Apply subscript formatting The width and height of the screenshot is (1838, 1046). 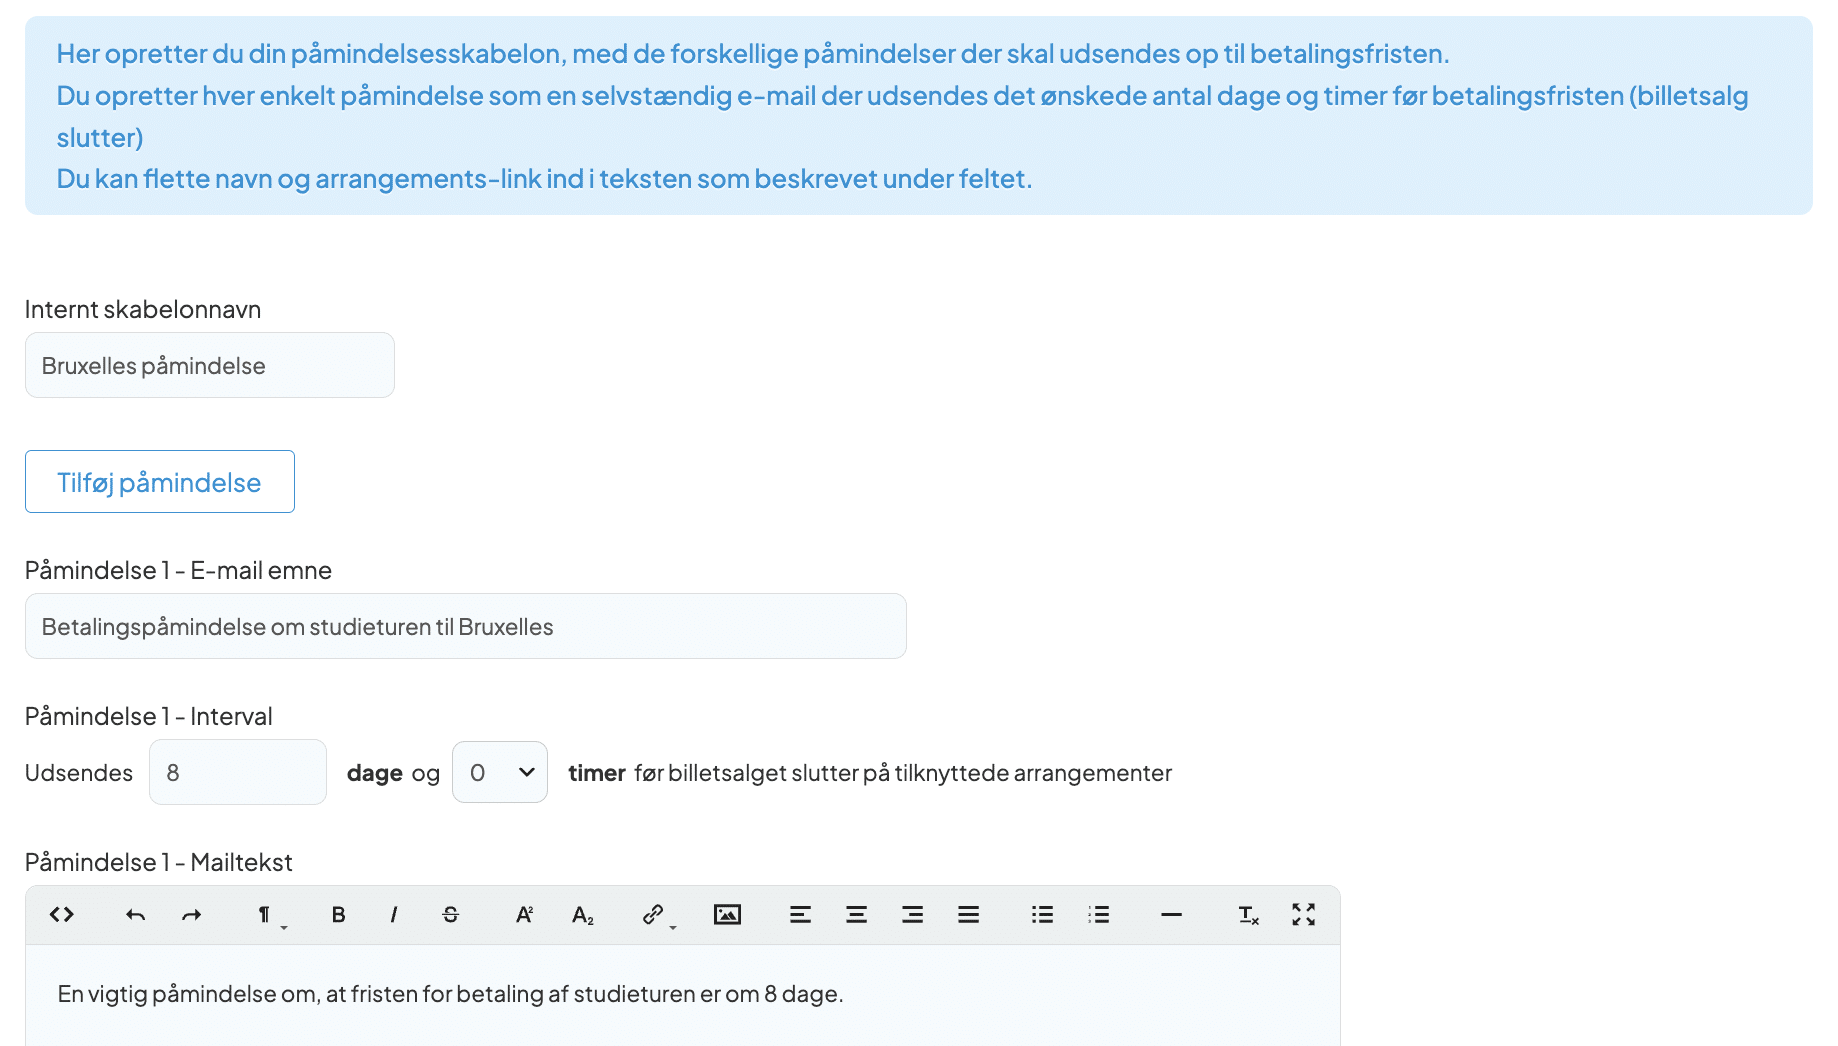tap(582, 915)
